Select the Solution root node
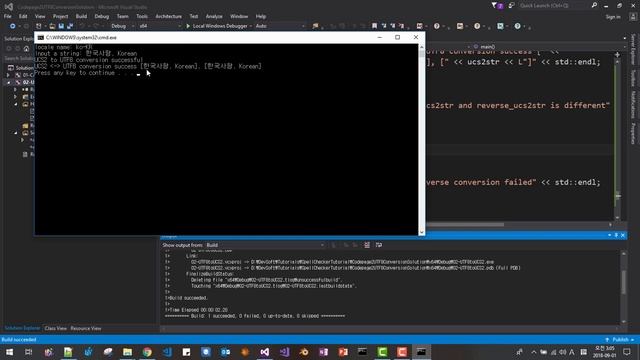Viewport: 640px width, 360px height. 21,68
